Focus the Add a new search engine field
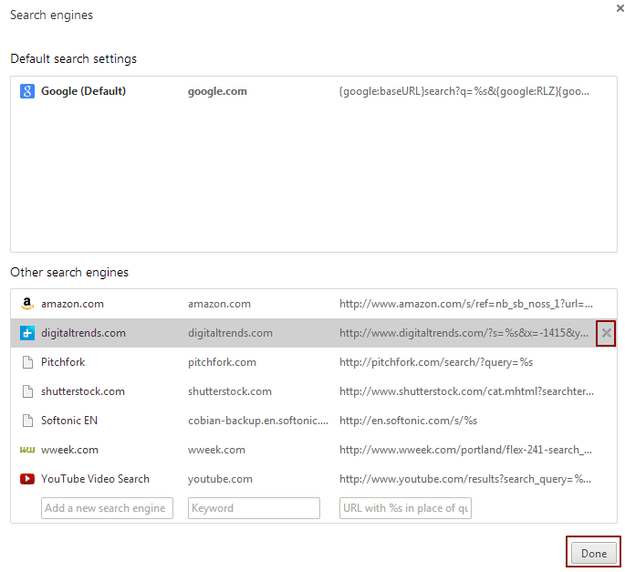 (x=107, y=508)
